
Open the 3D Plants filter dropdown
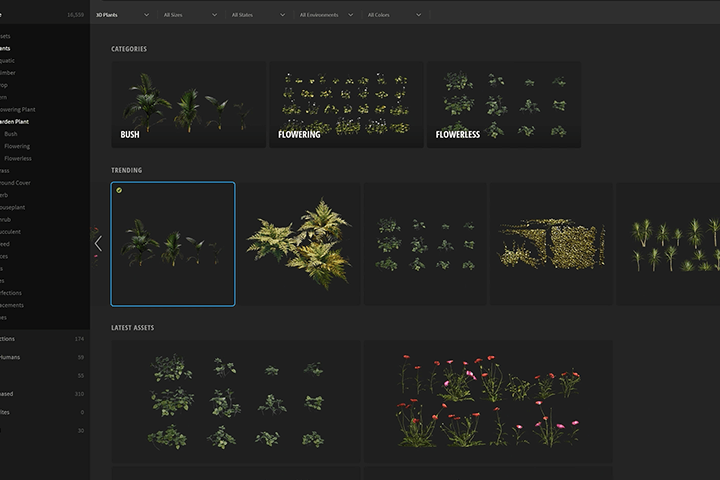coord(122,15)
